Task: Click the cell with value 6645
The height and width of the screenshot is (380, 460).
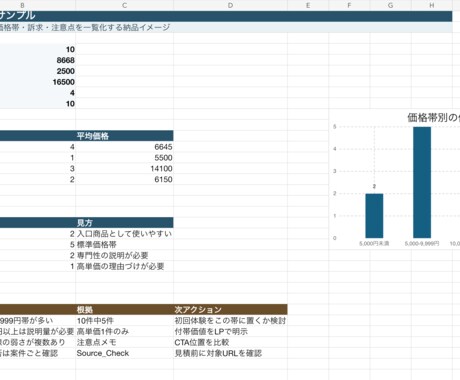Action: (x=124, y=147)
